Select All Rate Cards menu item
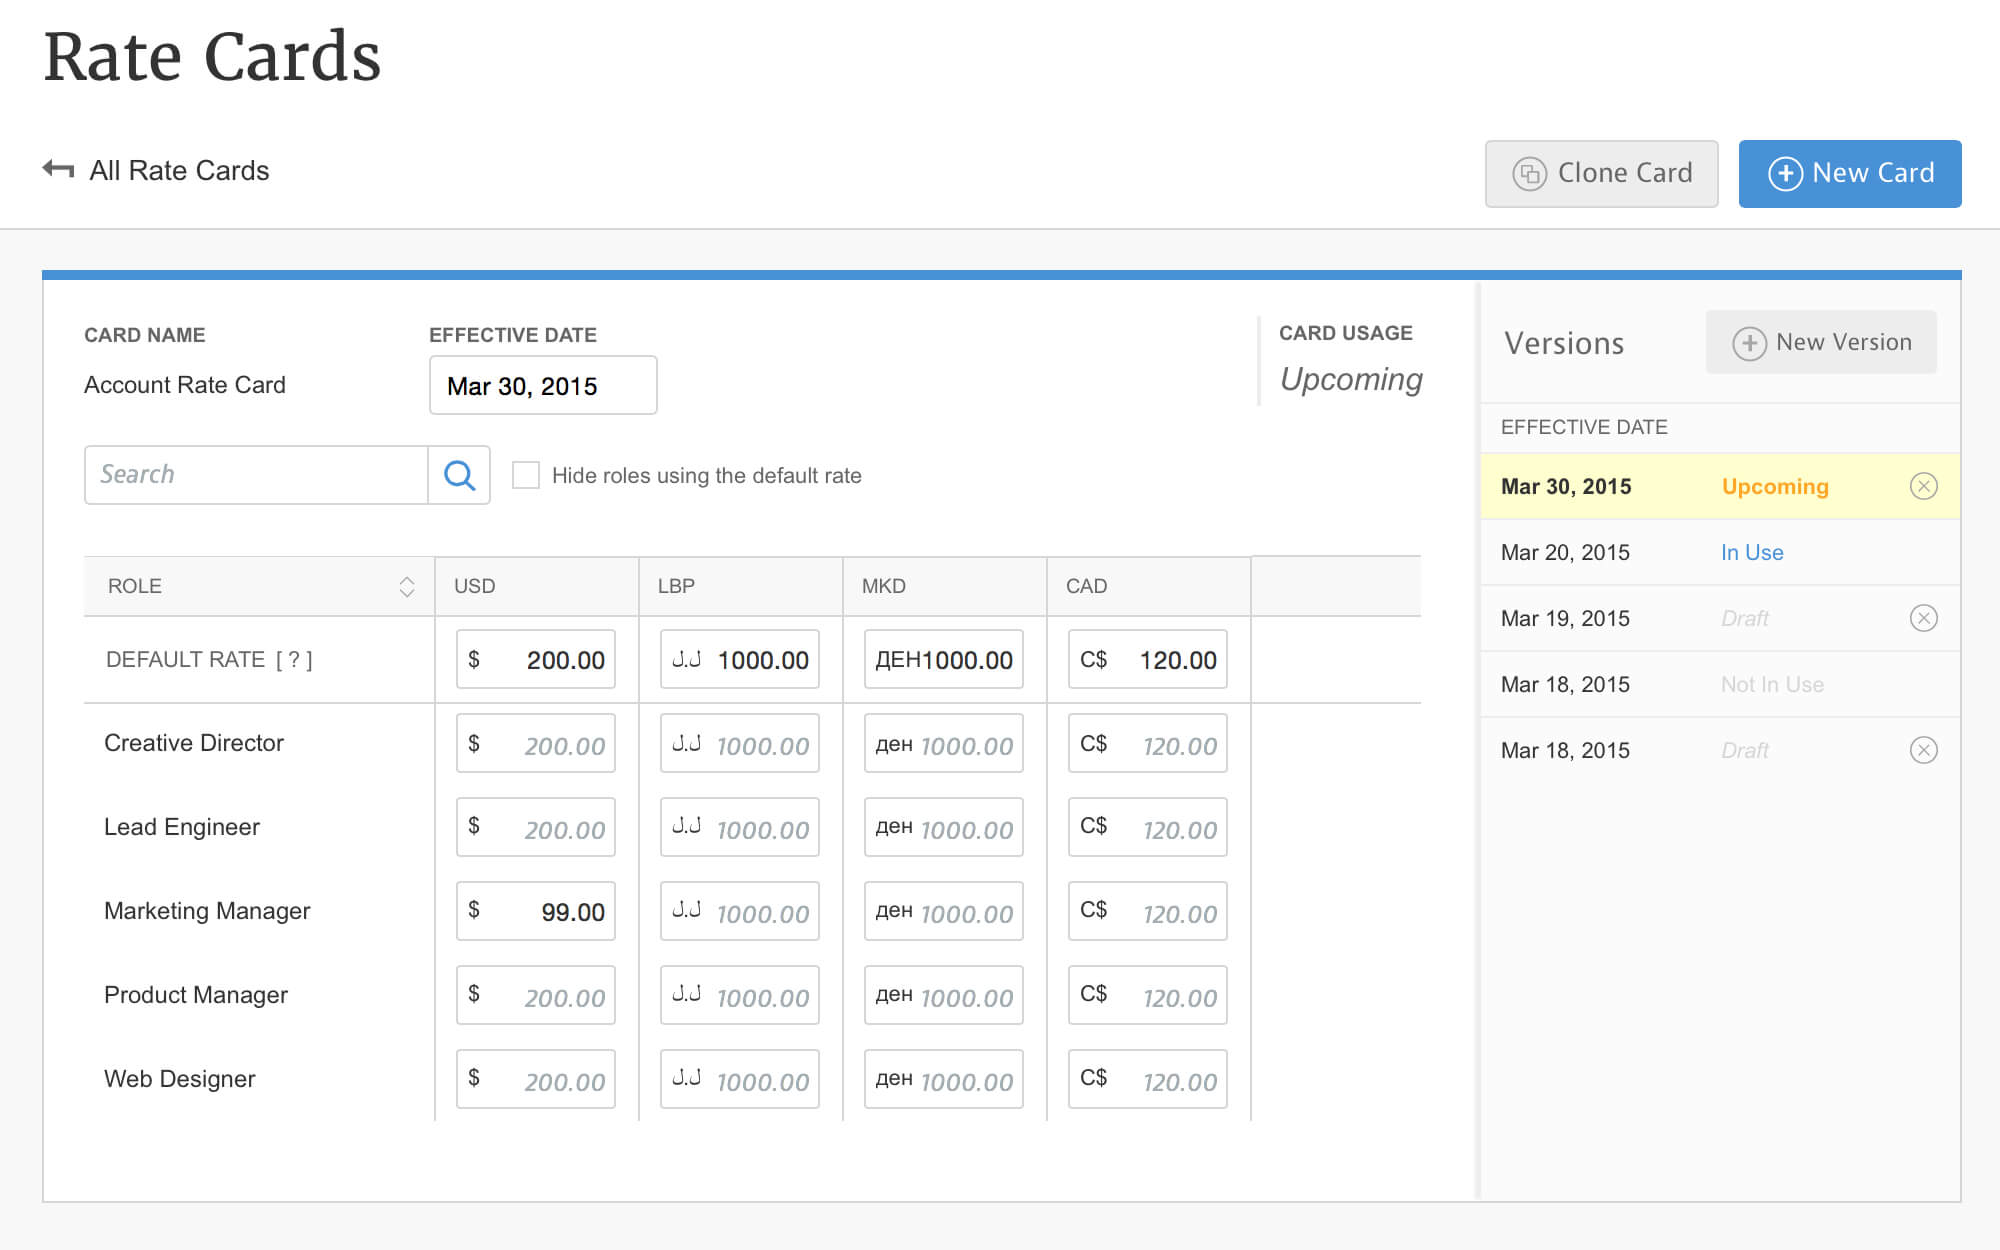Image resolution: width=2000 pixels, height=1250 pixels. pyautogui.click(x=157, y=171)
